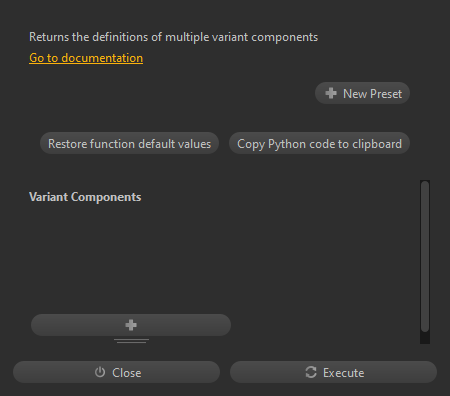The height and width of the screenshot is (396, 450).
Task: Restore function default values
Action: [129, 143]
